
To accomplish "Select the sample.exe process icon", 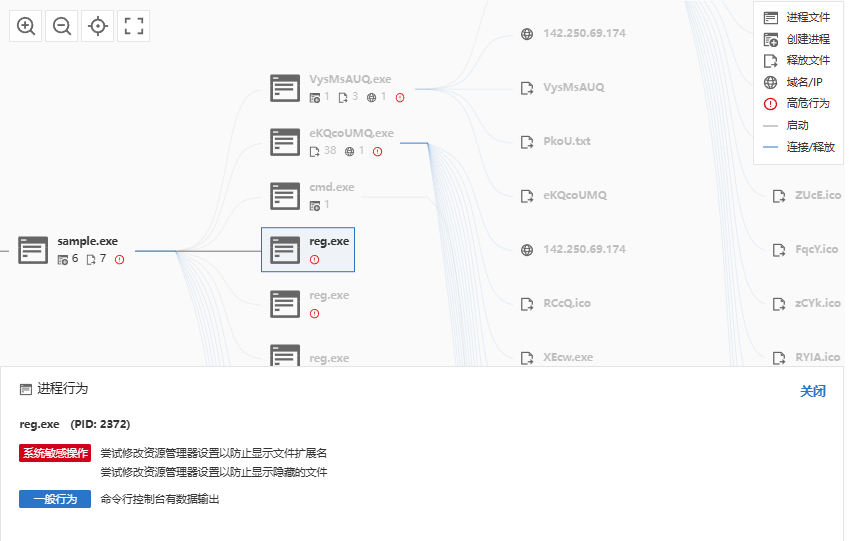I will [33, 250].
